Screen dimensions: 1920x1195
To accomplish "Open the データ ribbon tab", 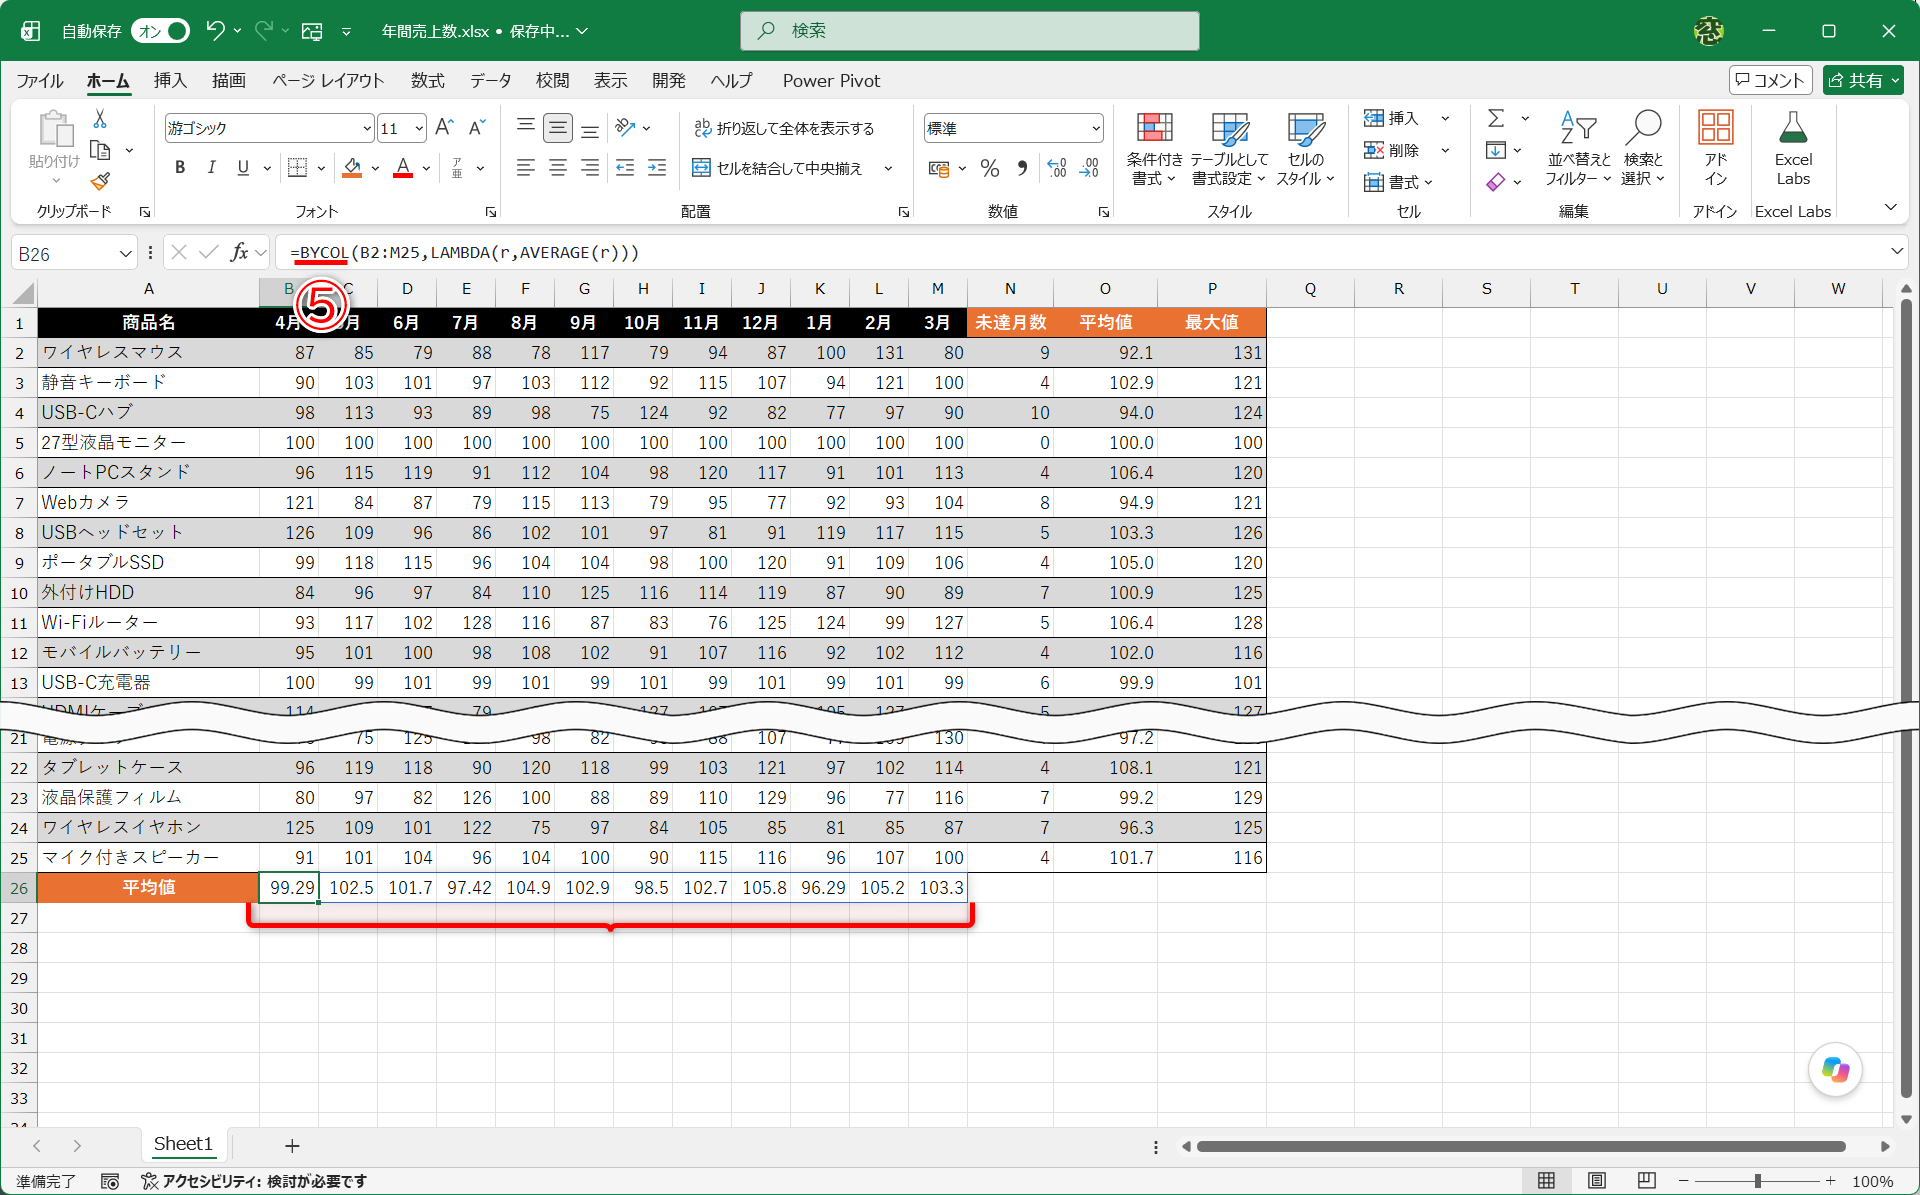I will 491,80.
